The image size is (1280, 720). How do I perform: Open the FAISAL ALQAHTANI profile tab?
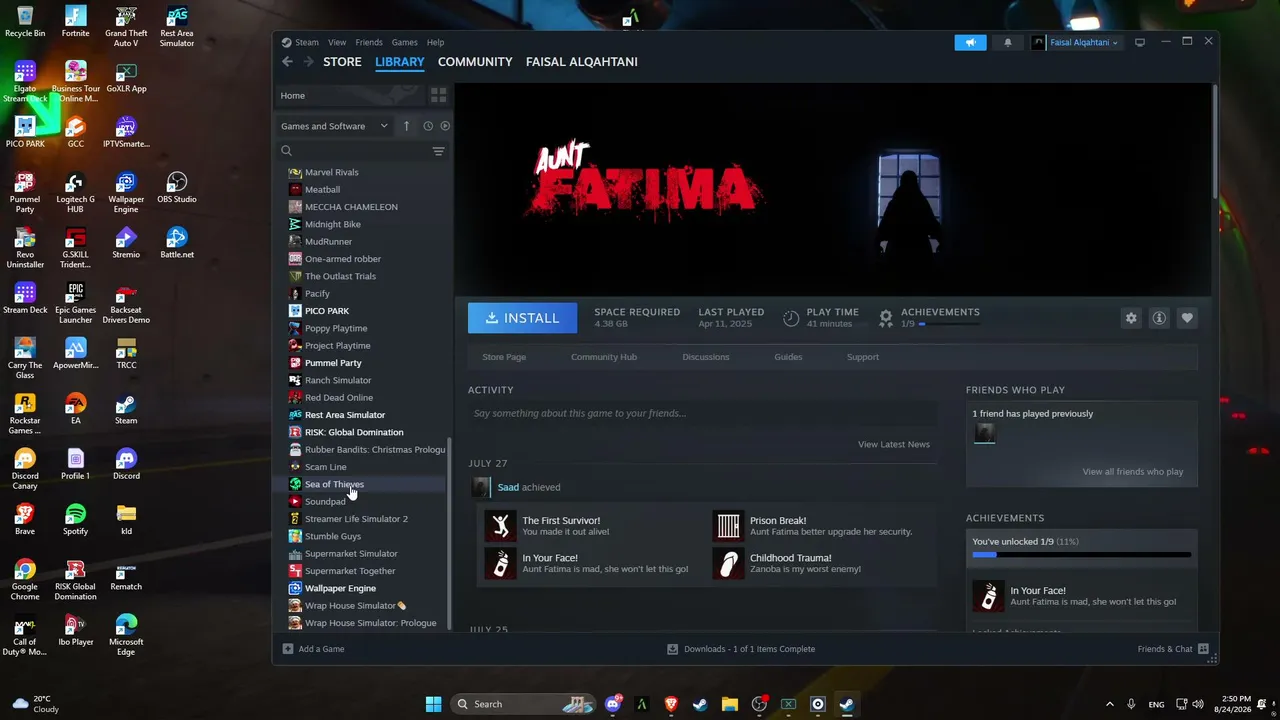(x=582, y=62)
